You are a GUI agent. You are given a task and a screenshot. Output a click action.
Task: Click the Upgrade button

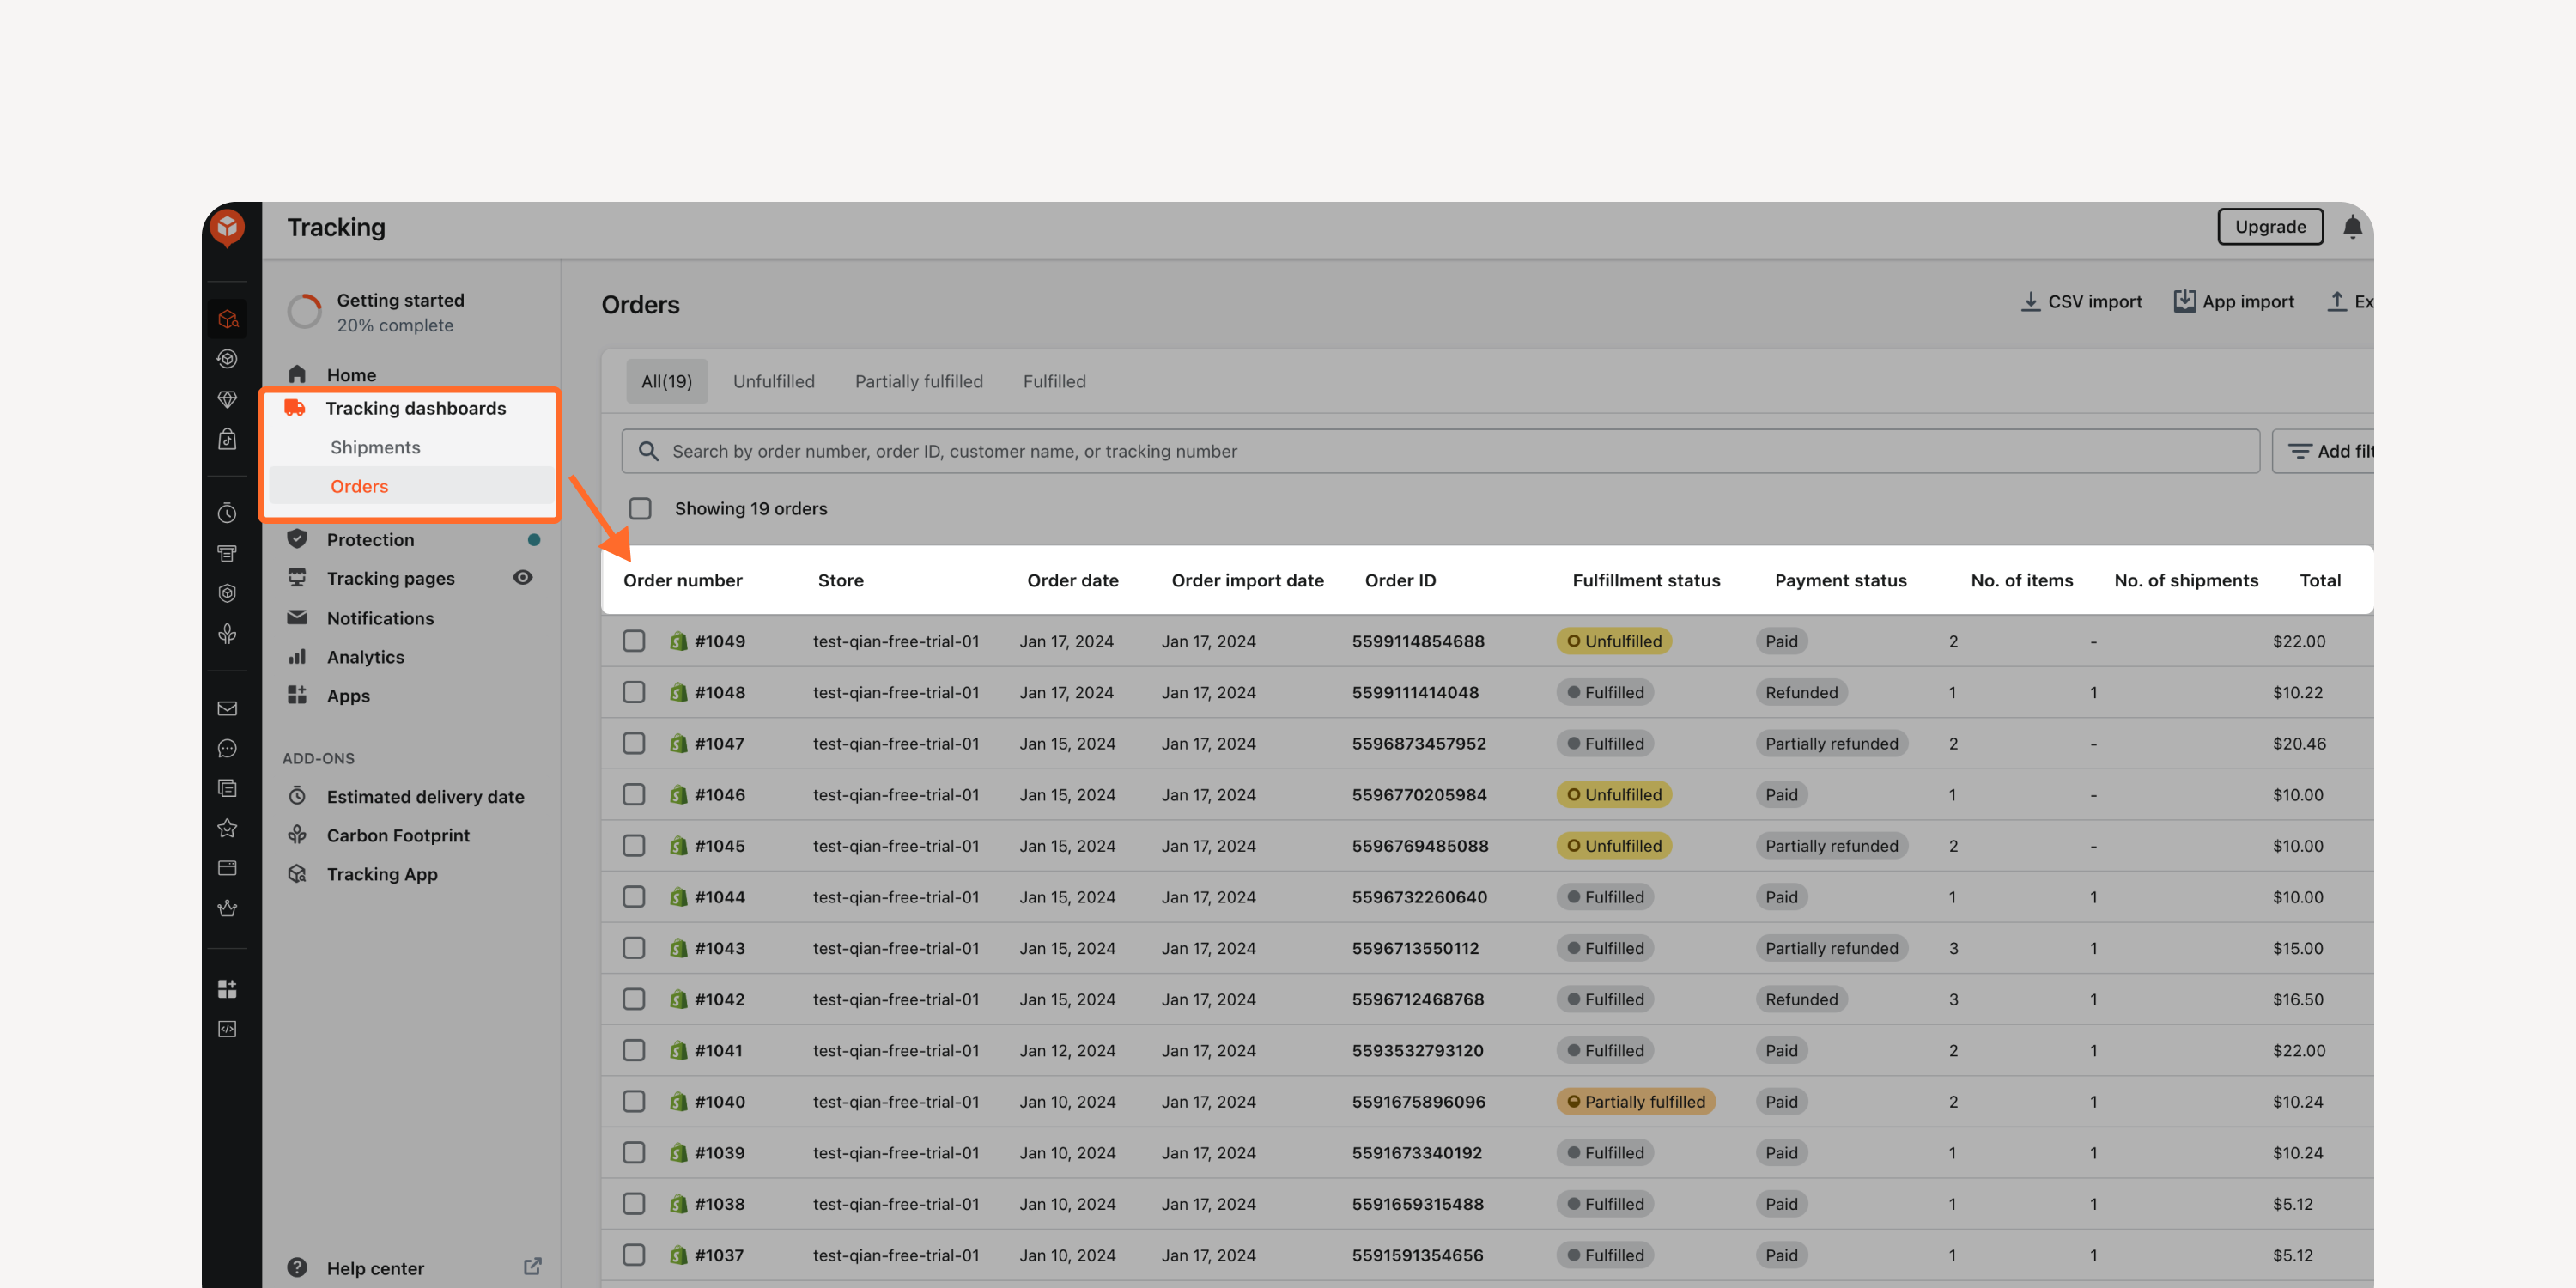2270,227
